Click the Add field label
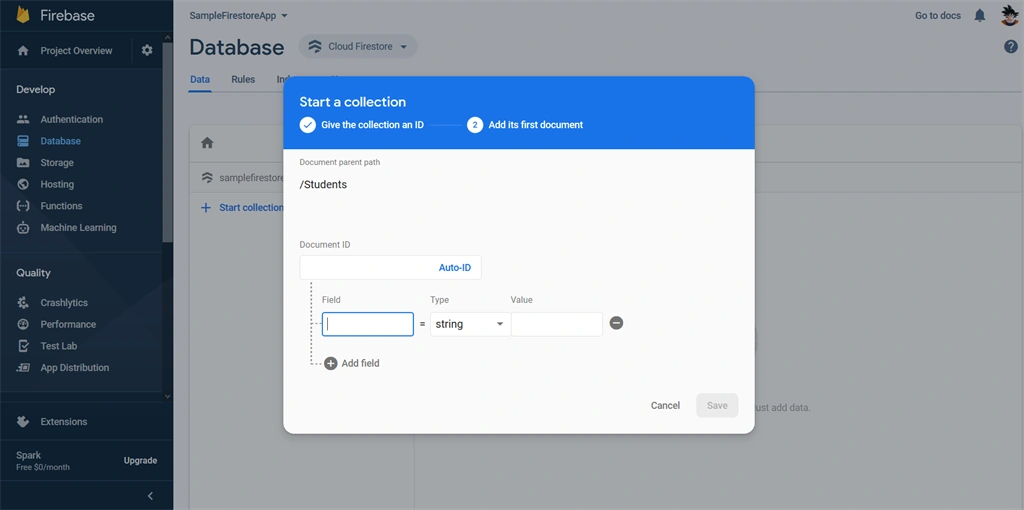This screenshot has width=1024, height=510. coord(360,363)
